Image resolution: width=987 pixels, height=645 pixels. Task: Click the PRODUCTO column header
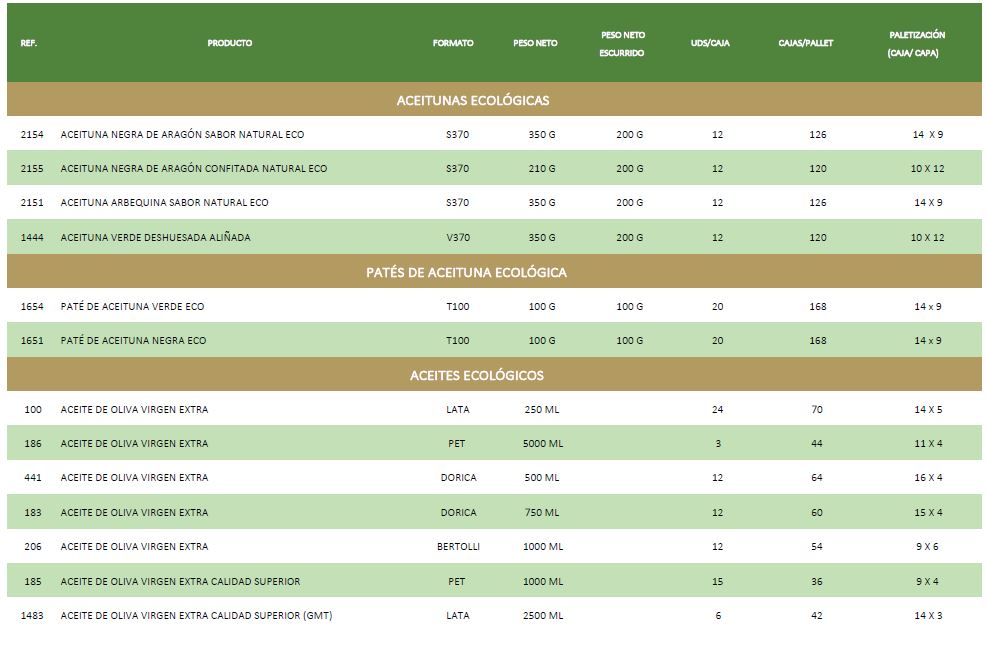coord(229,43)
